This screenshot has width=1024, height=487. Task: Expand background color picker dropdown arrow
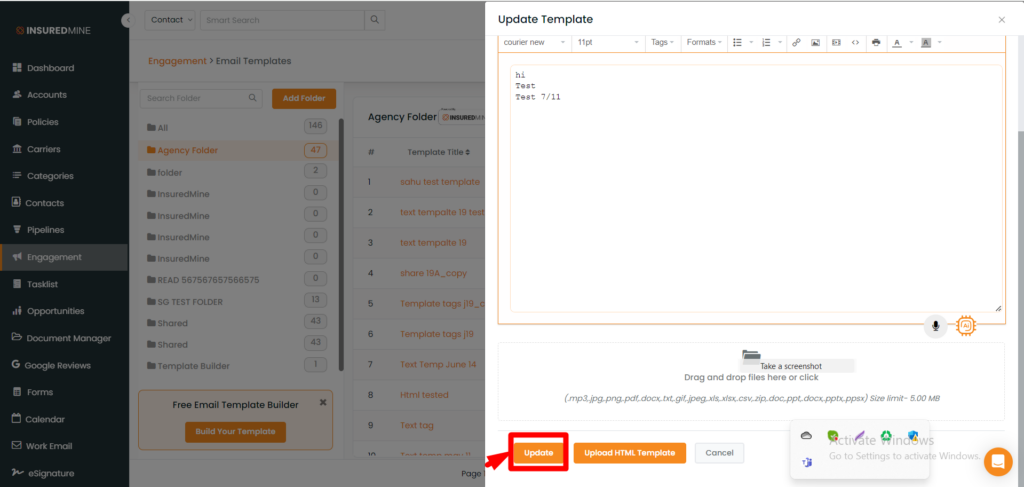tap(939, 42)
